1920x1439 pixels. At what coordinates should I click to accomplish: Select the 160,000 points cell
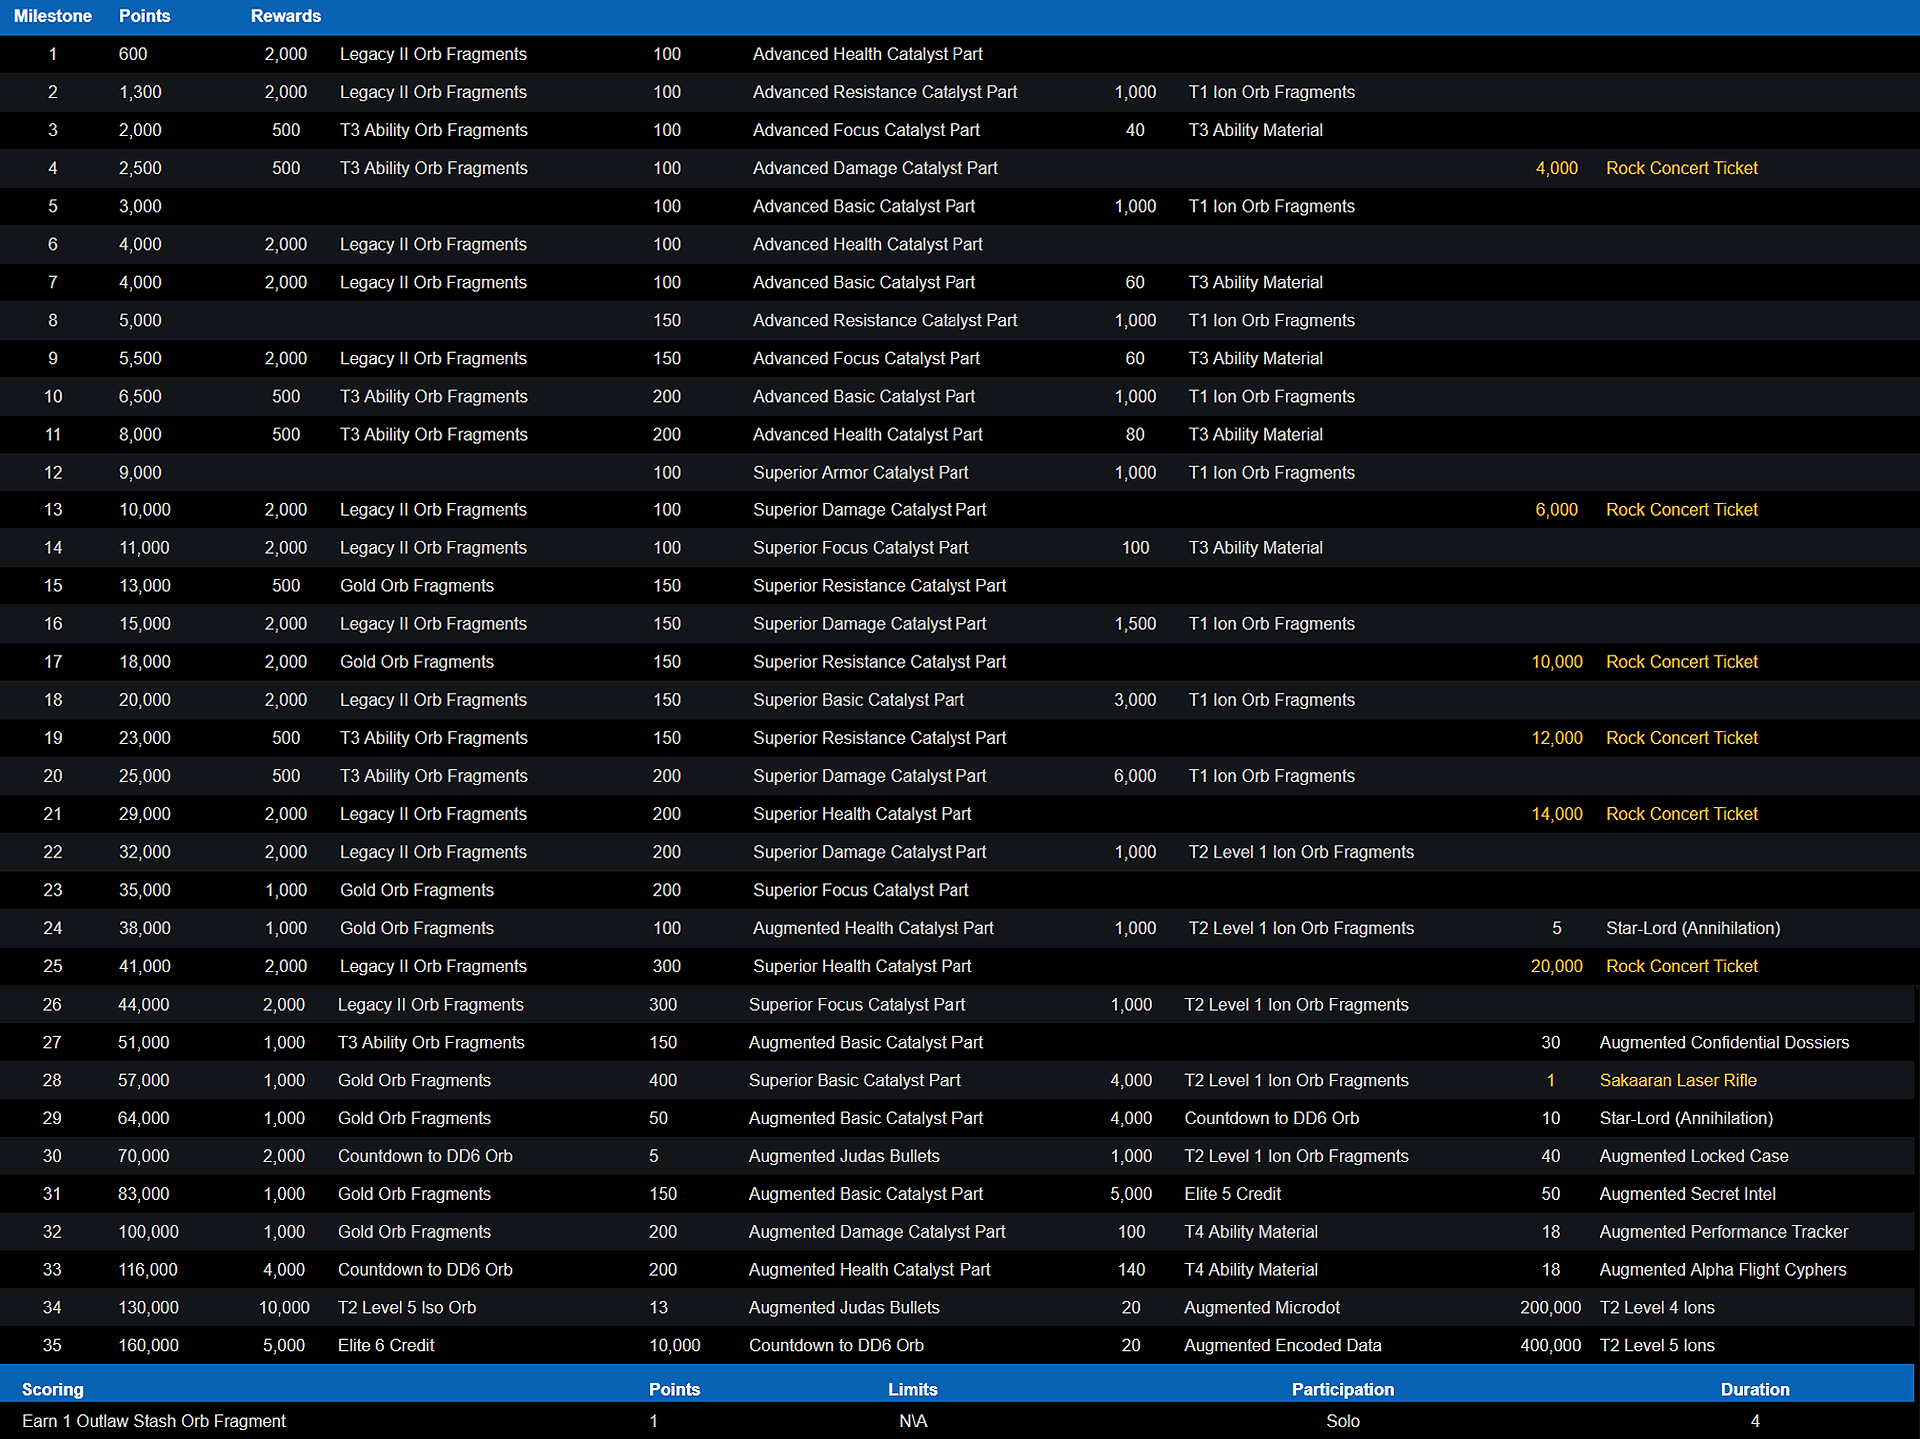pos(148,1345)
